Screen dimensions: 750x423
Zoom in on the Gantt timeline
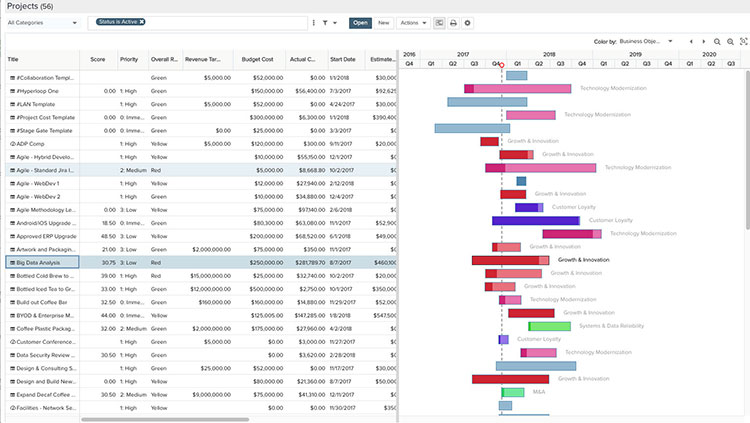[717, 41]
